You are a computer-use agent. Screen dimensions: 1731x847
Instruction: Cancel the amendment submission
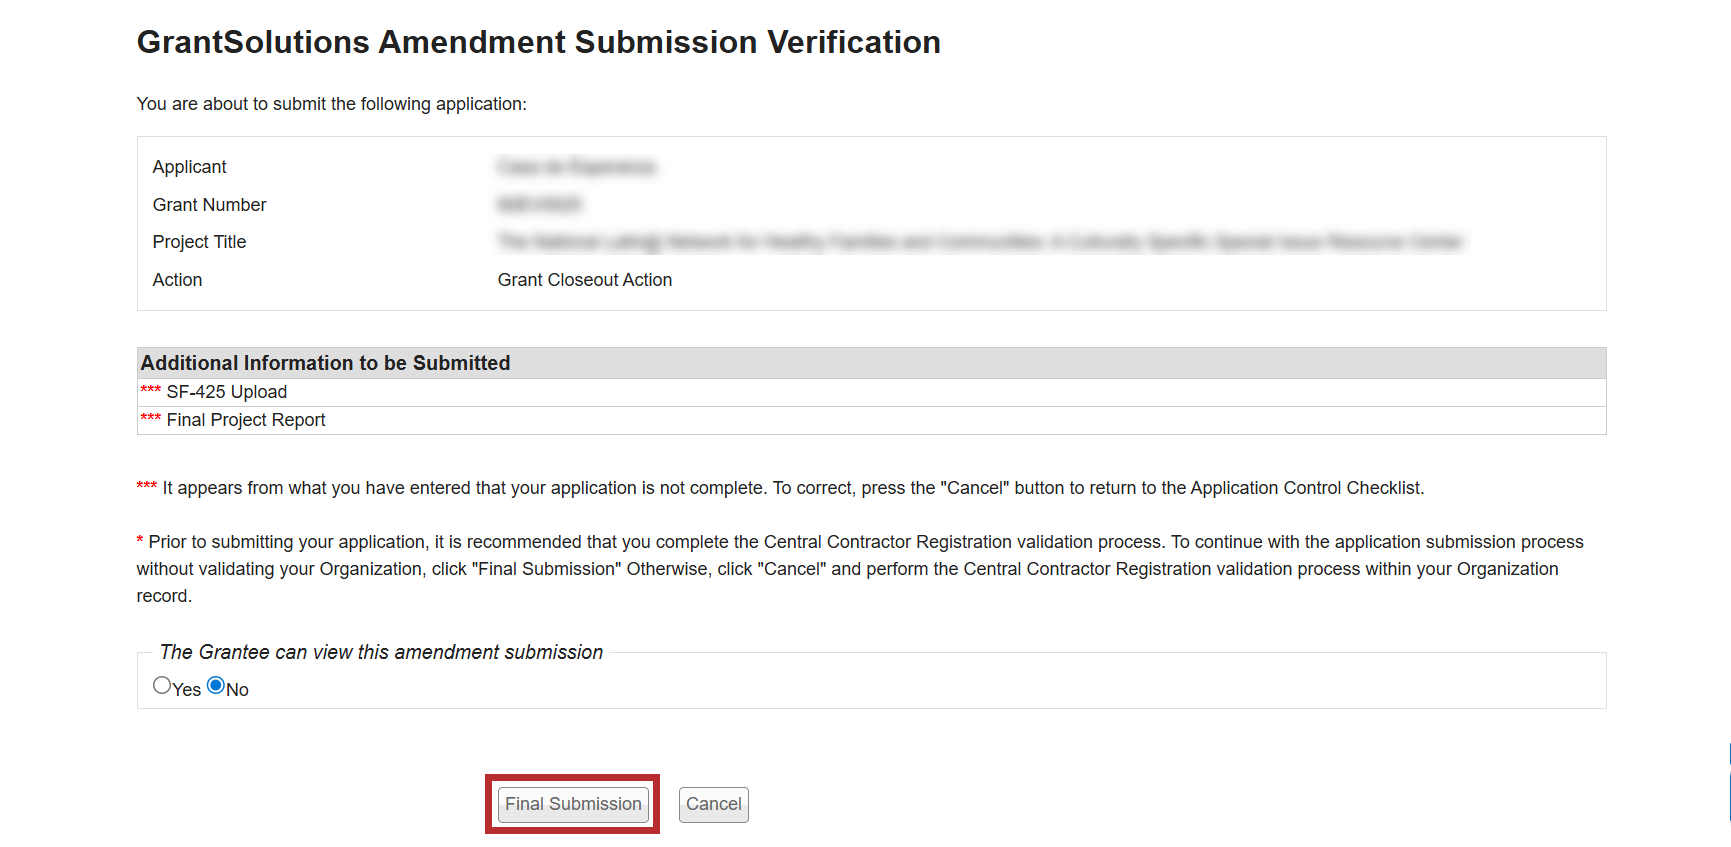pyautogui.click(x=713, y=804)
